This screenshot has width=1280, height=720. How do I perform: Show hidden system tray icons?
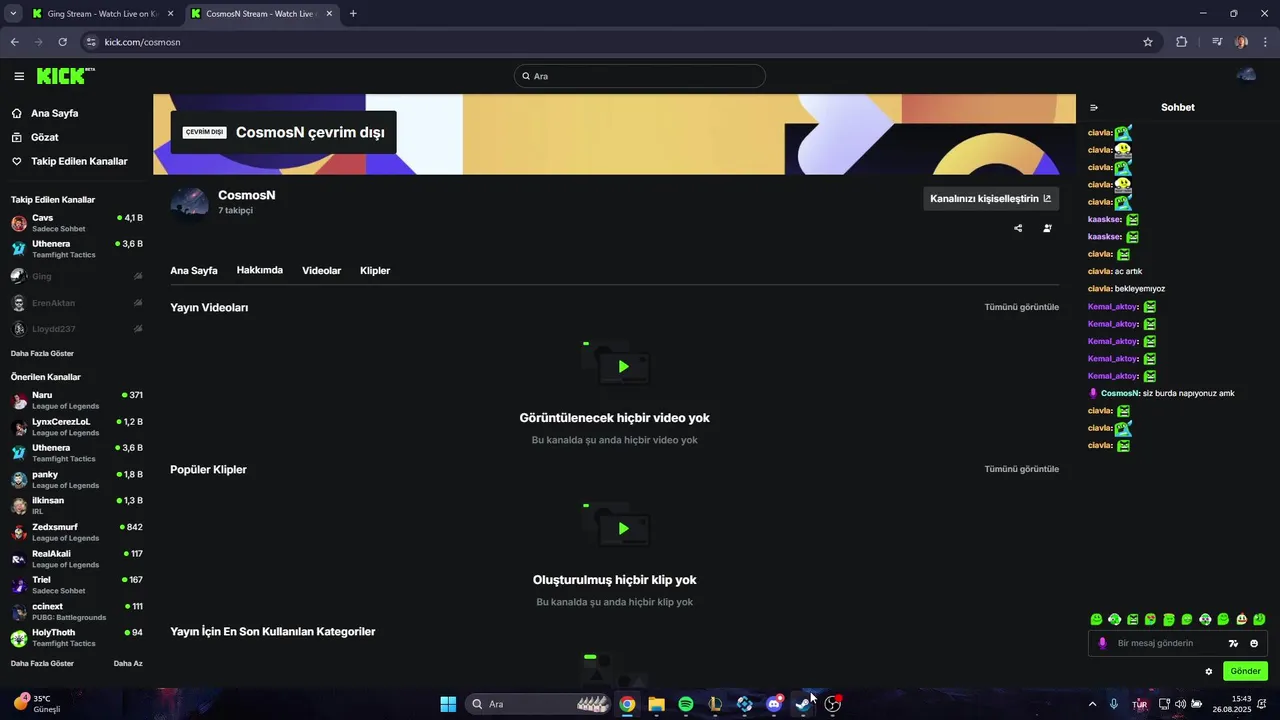1092,704
